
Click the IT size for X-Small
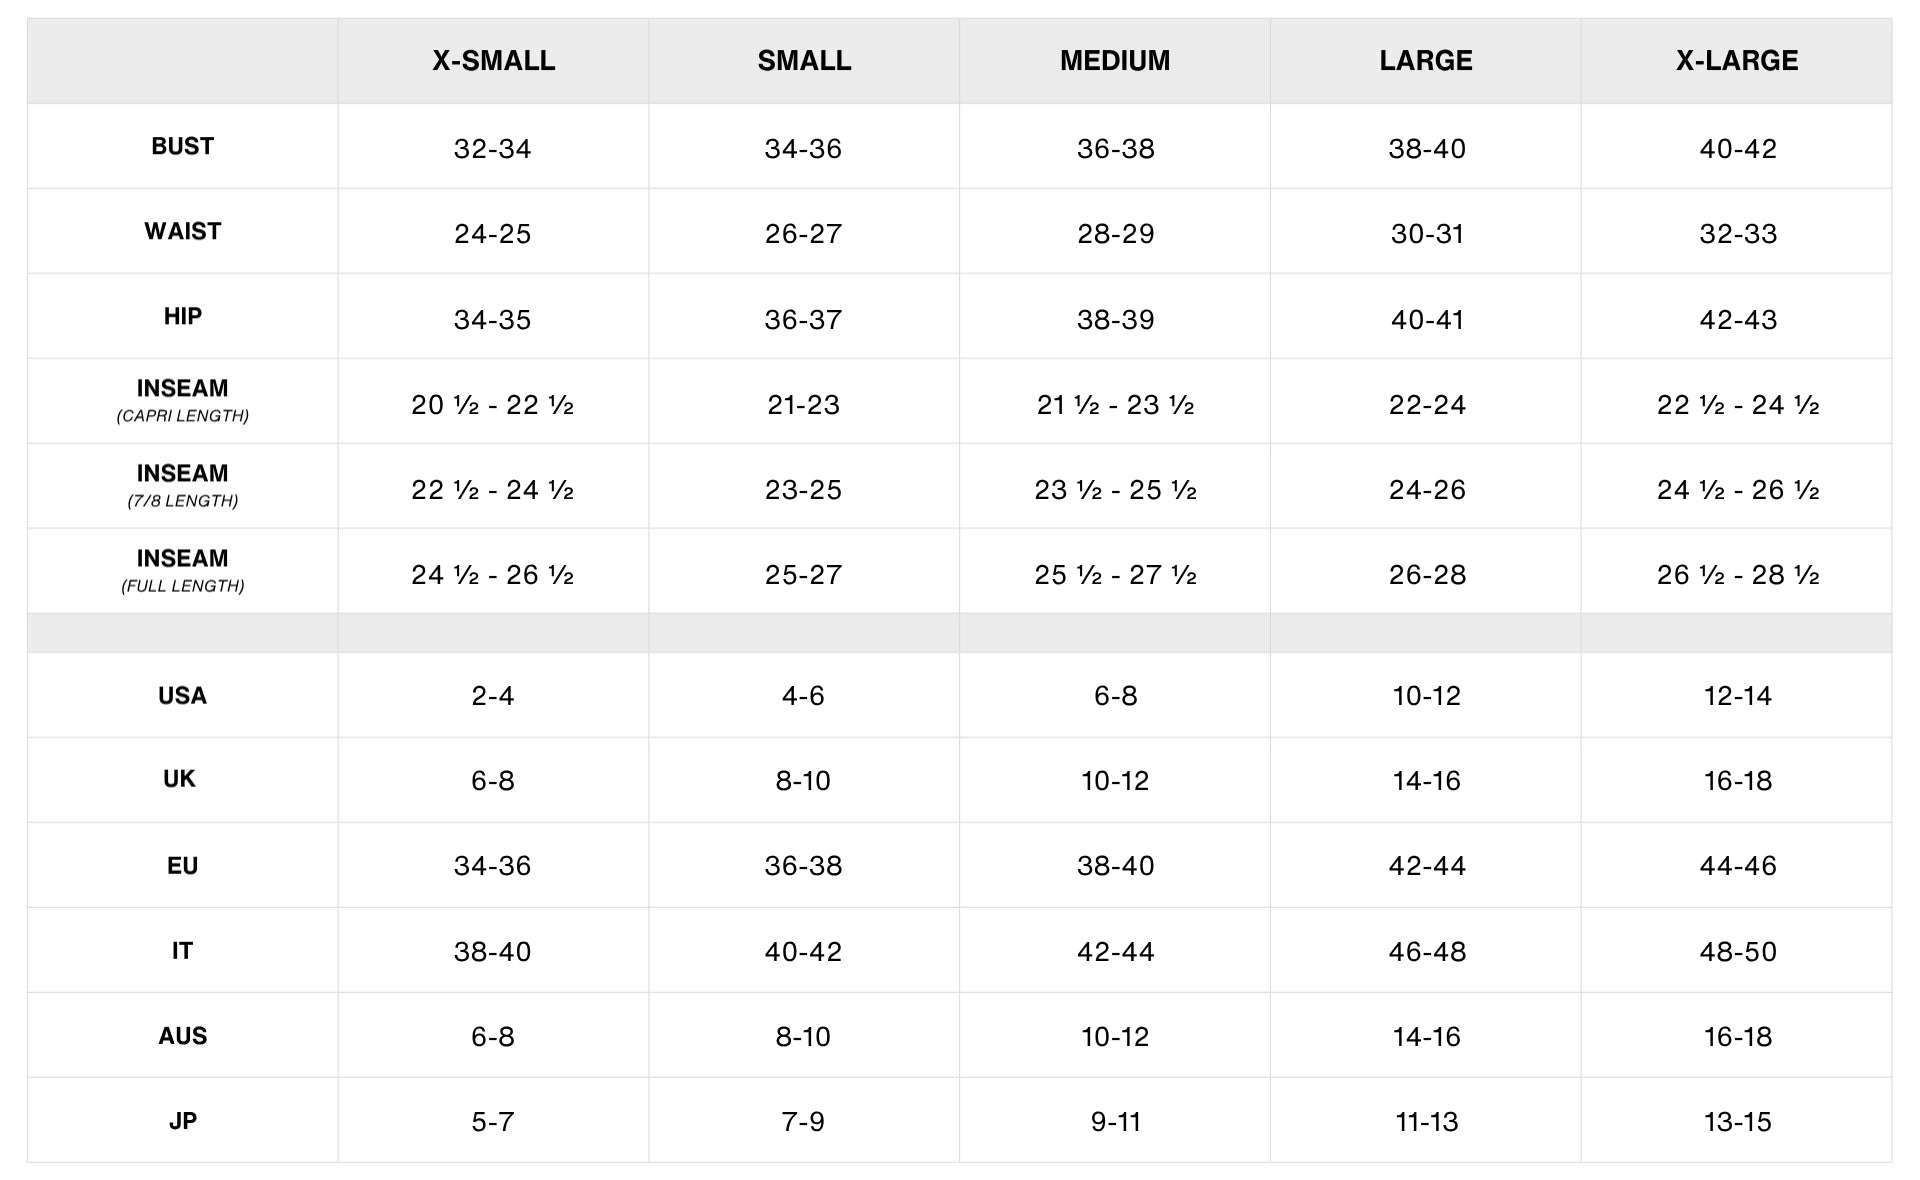click(492, 952)
